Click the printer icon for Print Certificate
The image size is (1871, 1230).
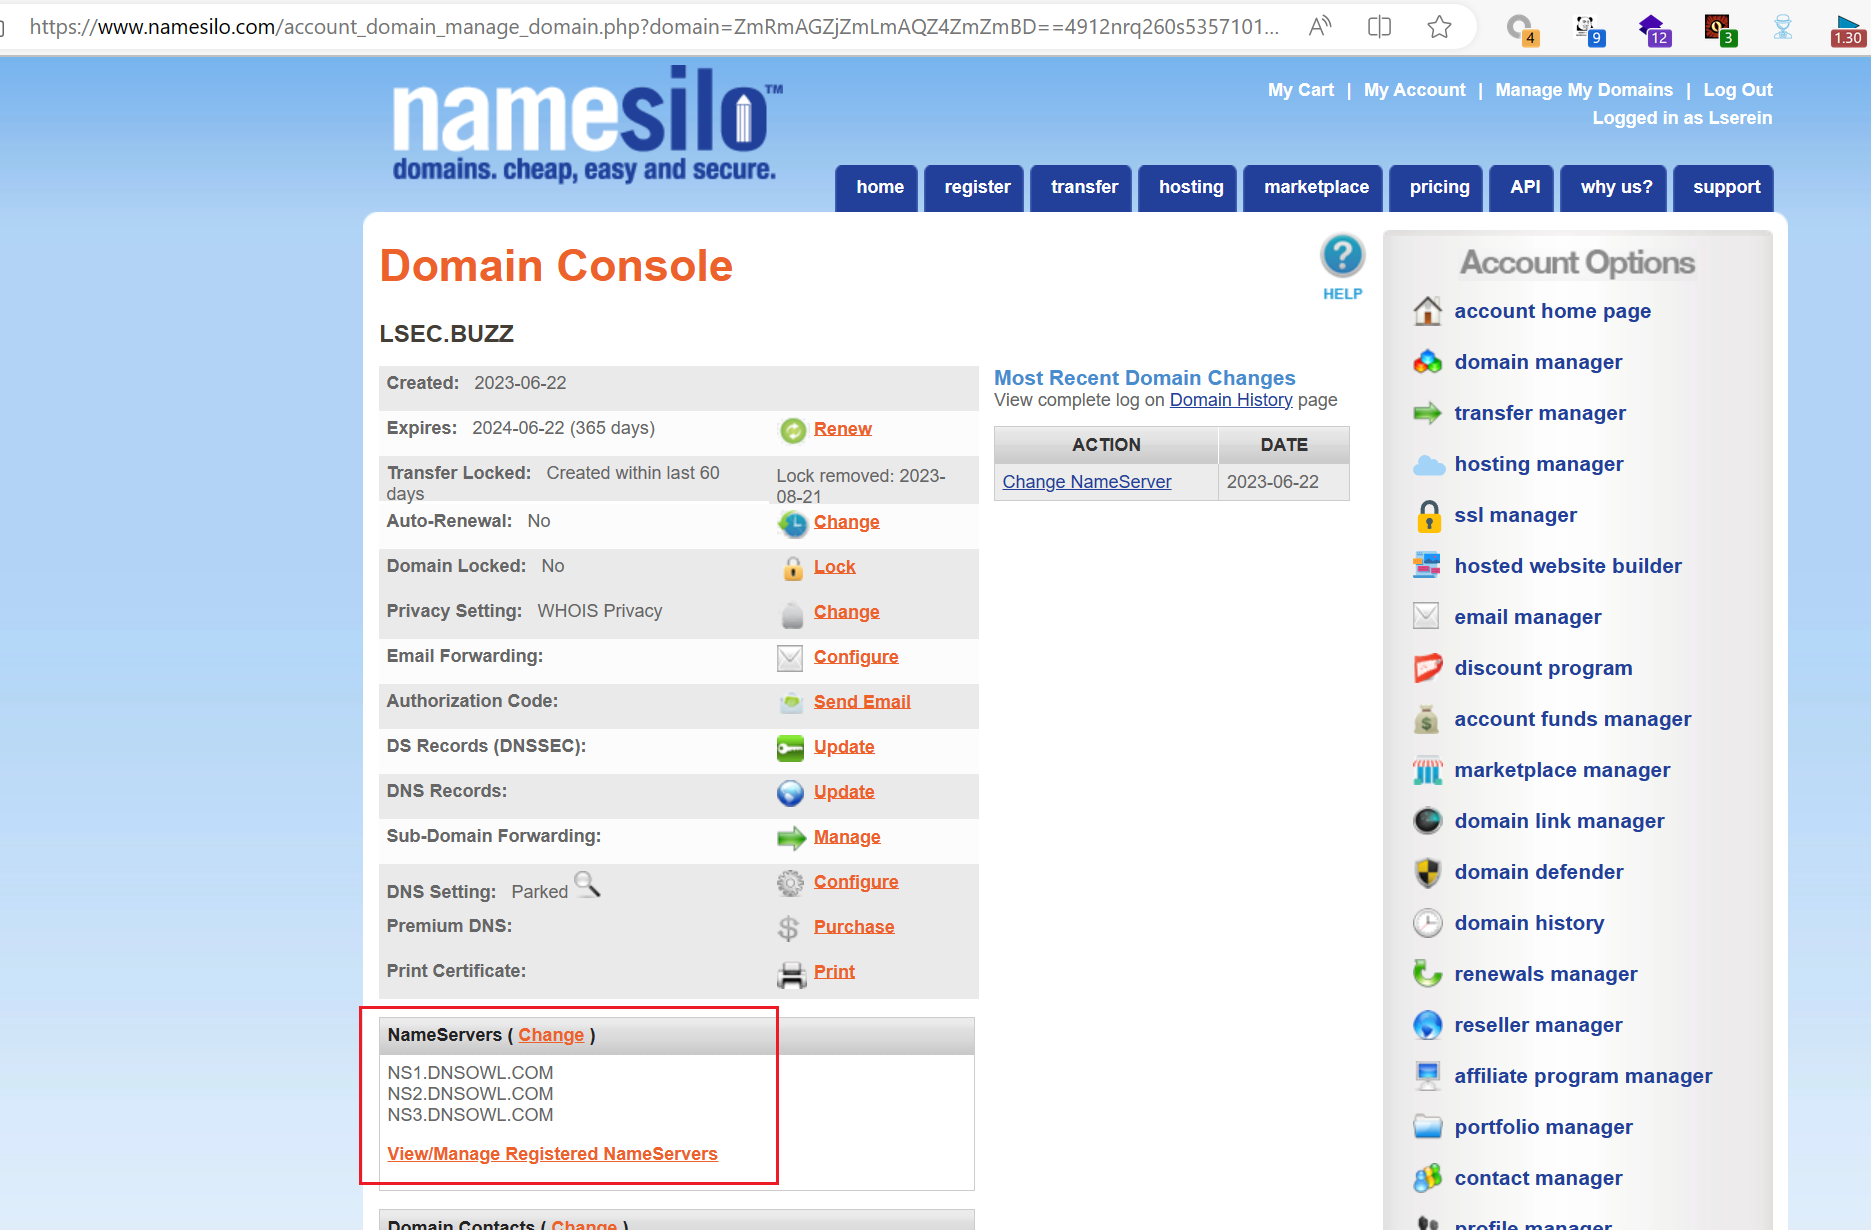pos(791,974)
